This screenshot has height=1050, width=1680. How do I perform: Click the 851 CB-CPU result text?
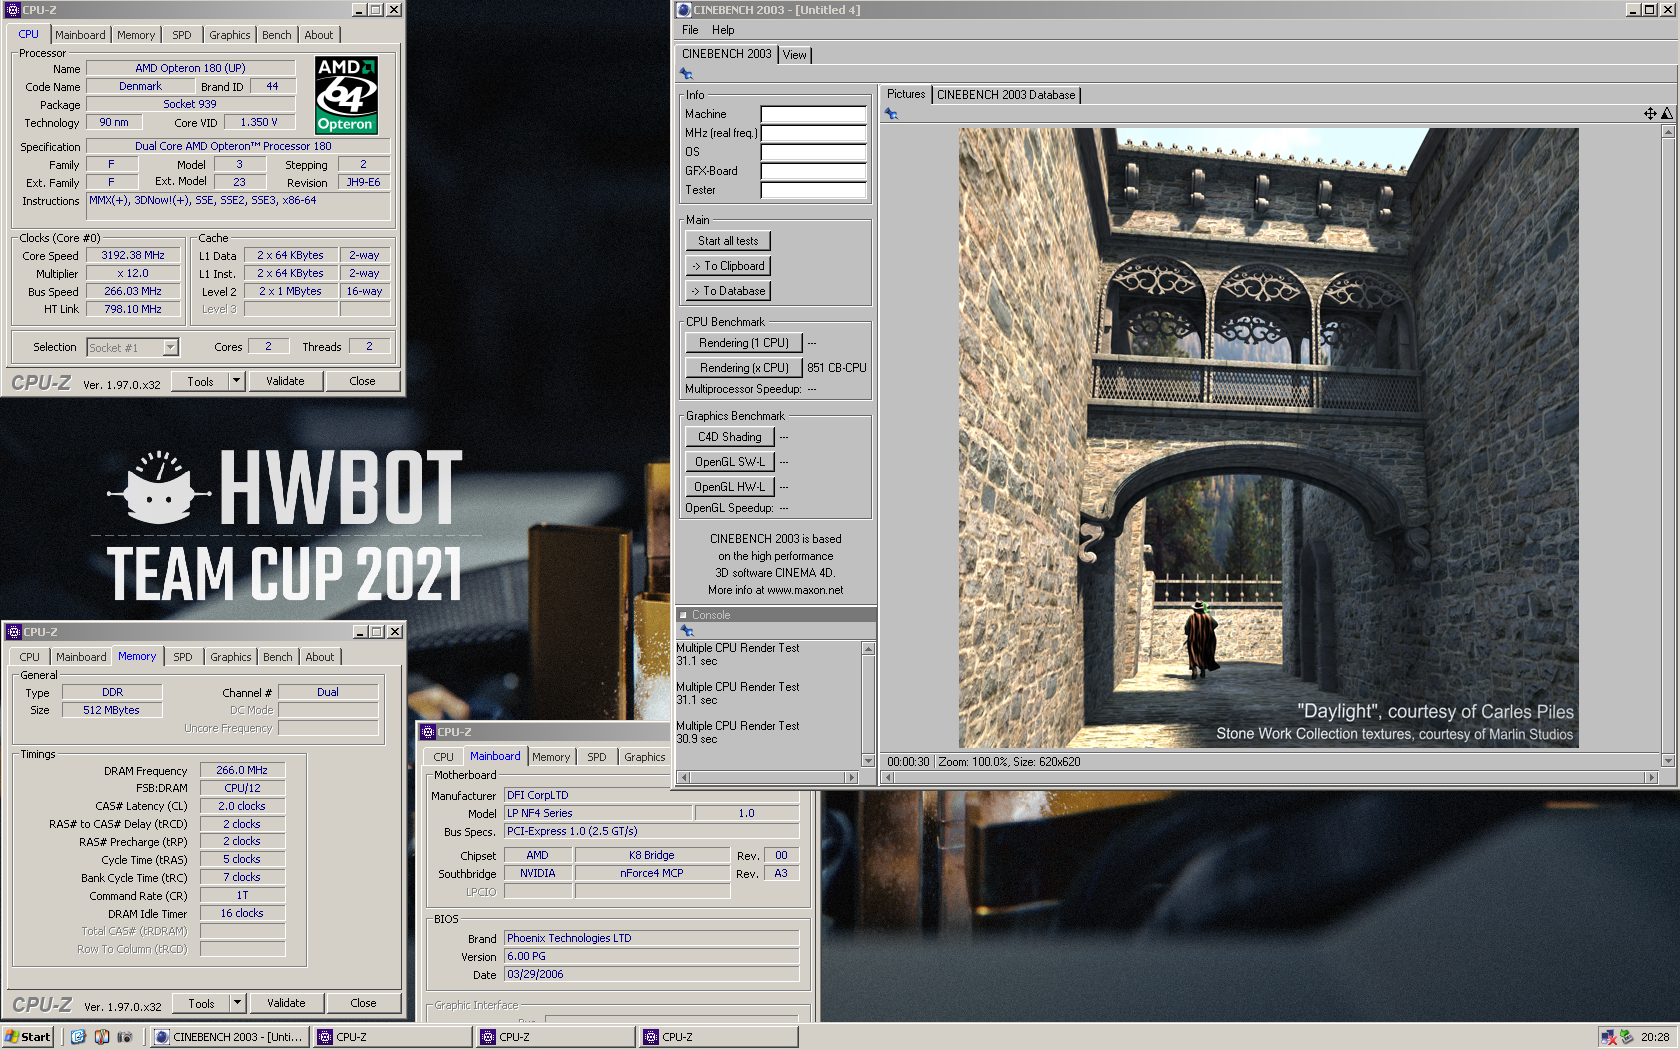[x=837, y=368]
